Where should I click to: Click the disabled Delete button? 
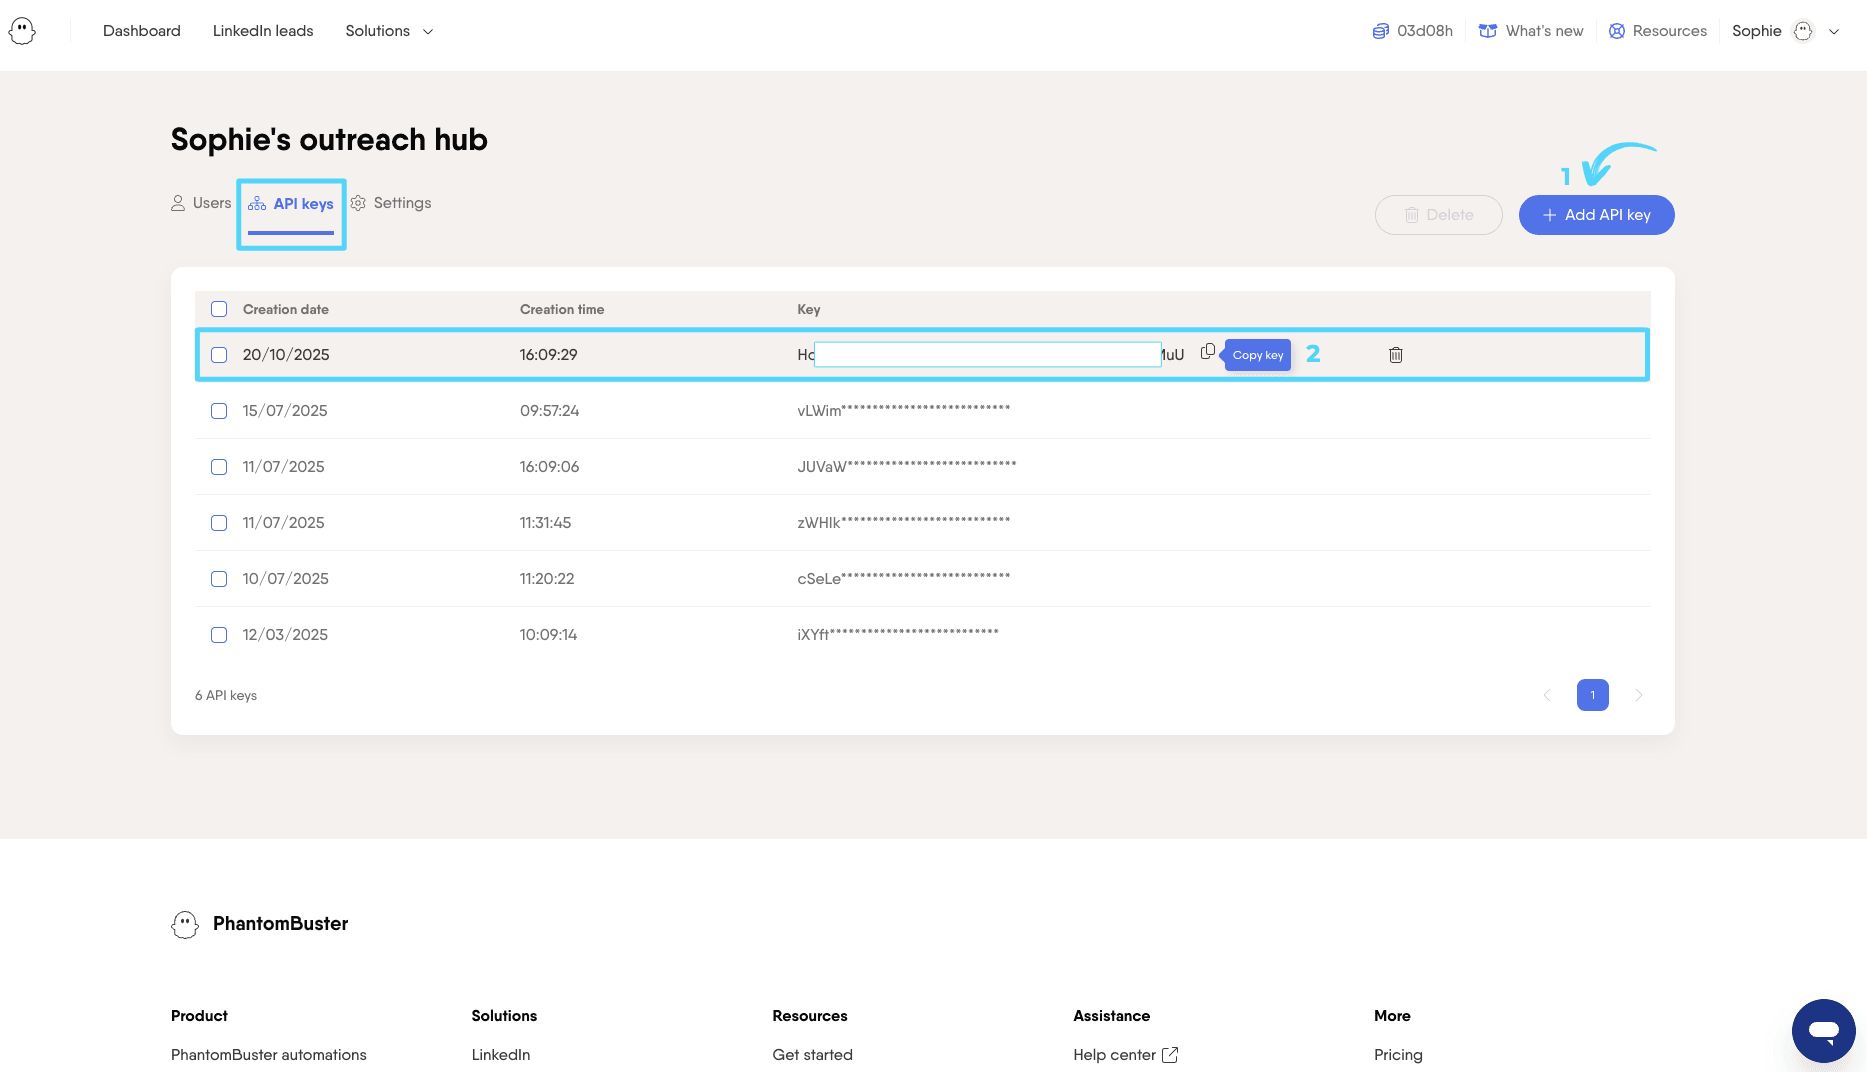pos(1438,215)
